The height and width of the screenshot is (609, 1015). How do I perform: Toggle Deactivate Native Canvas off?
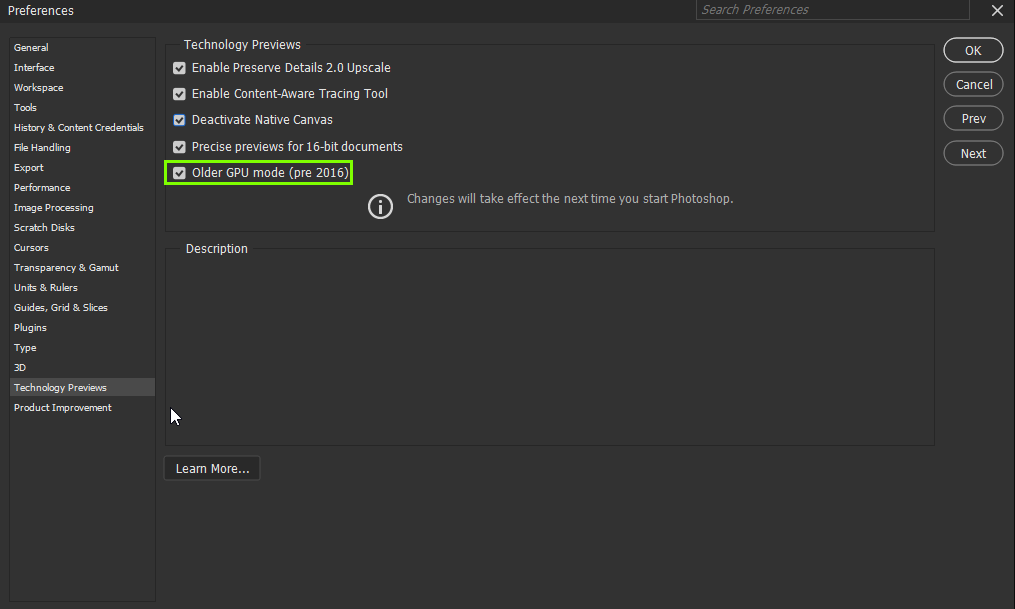pos(179,120)
